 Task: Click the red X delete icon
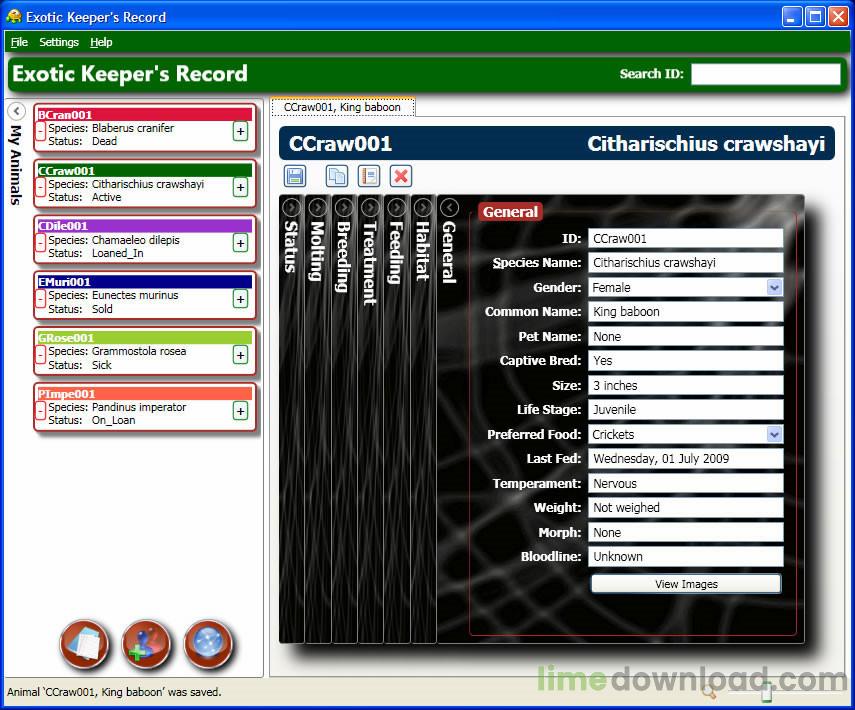coord(401,176)
